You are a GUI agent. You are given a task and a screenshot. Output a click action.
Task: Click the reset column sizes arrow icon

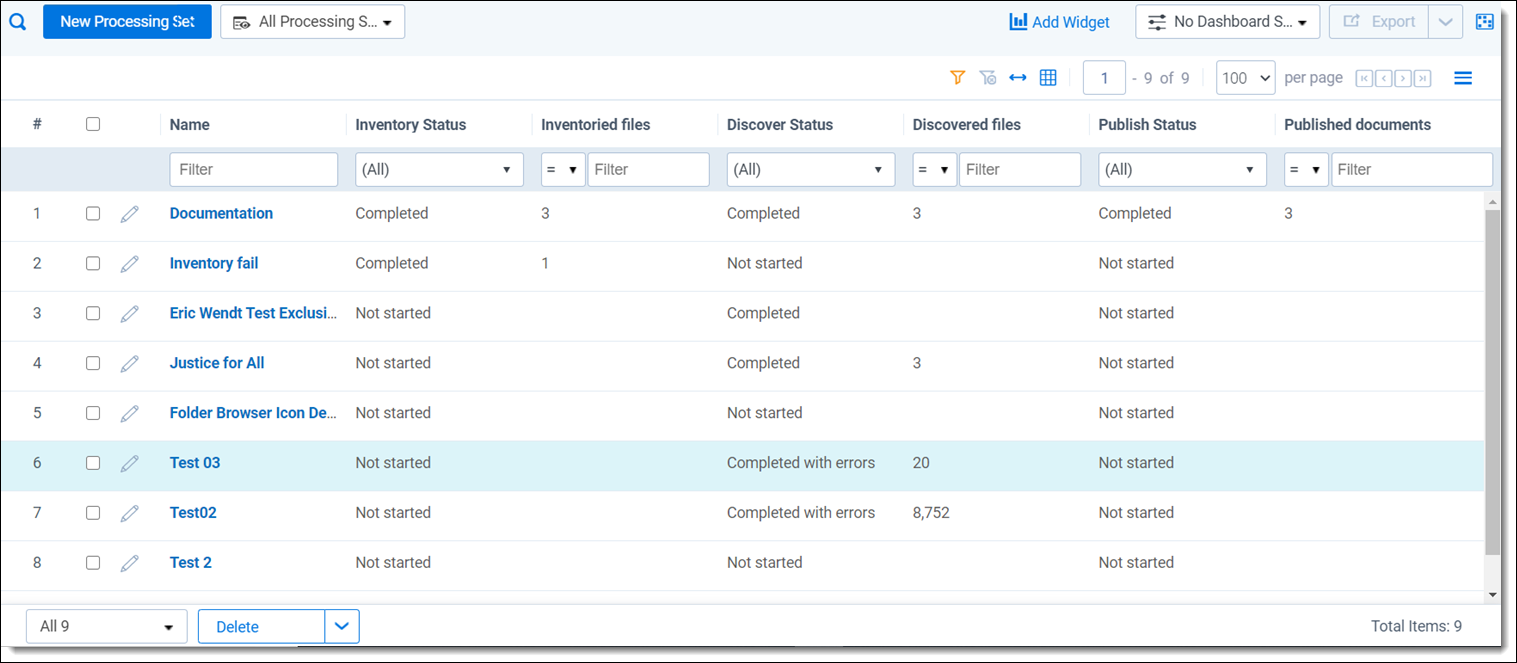tap(1017, 78)
